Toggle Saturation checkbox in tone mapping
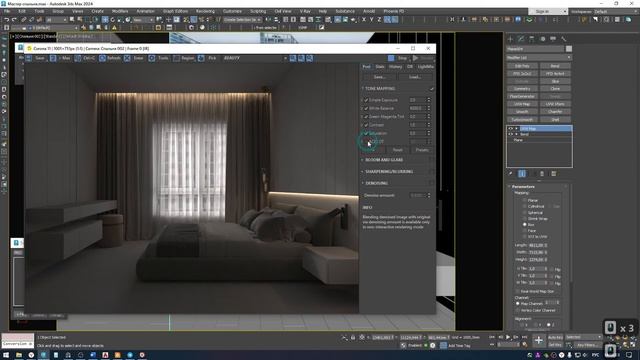 (366, 133)
